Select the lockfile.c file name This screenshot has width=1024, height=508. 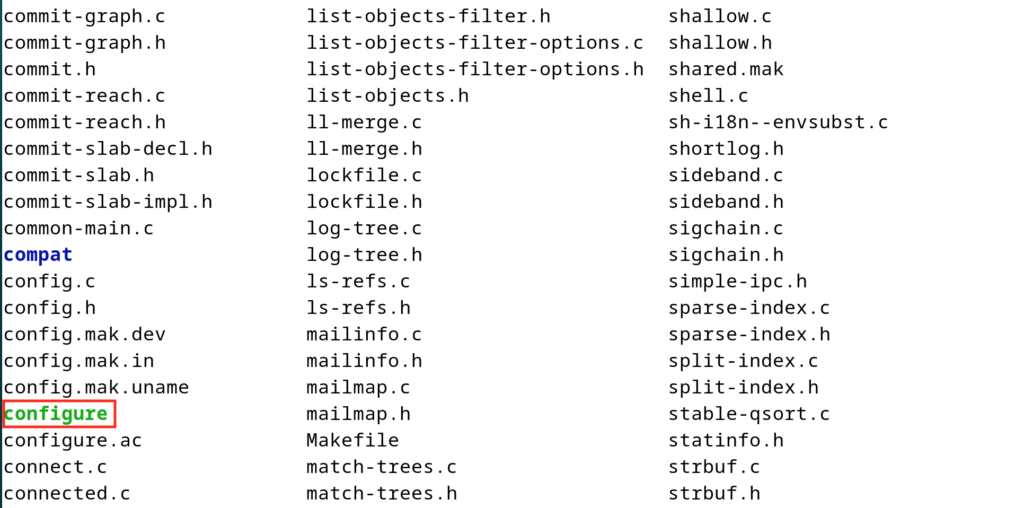point(364,175)
